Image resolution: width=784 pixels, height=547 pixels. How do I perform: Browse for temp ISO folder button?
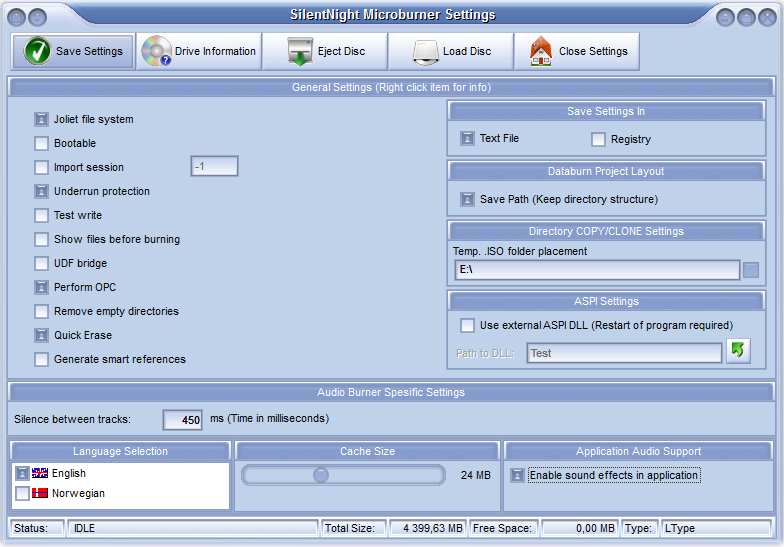coord(750,270)
